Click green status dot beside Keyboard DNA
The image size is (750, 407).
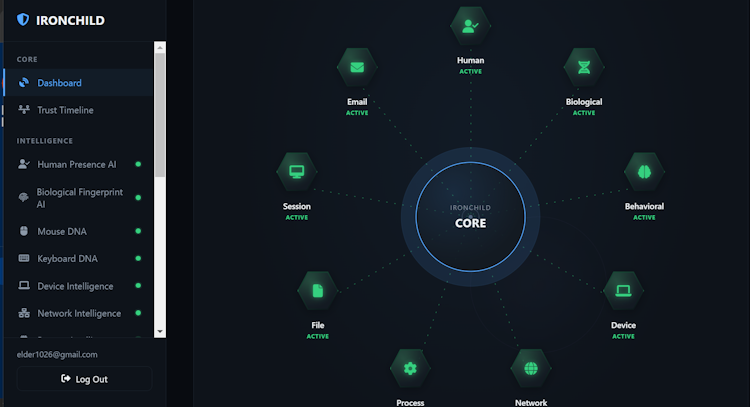[138, 258]
